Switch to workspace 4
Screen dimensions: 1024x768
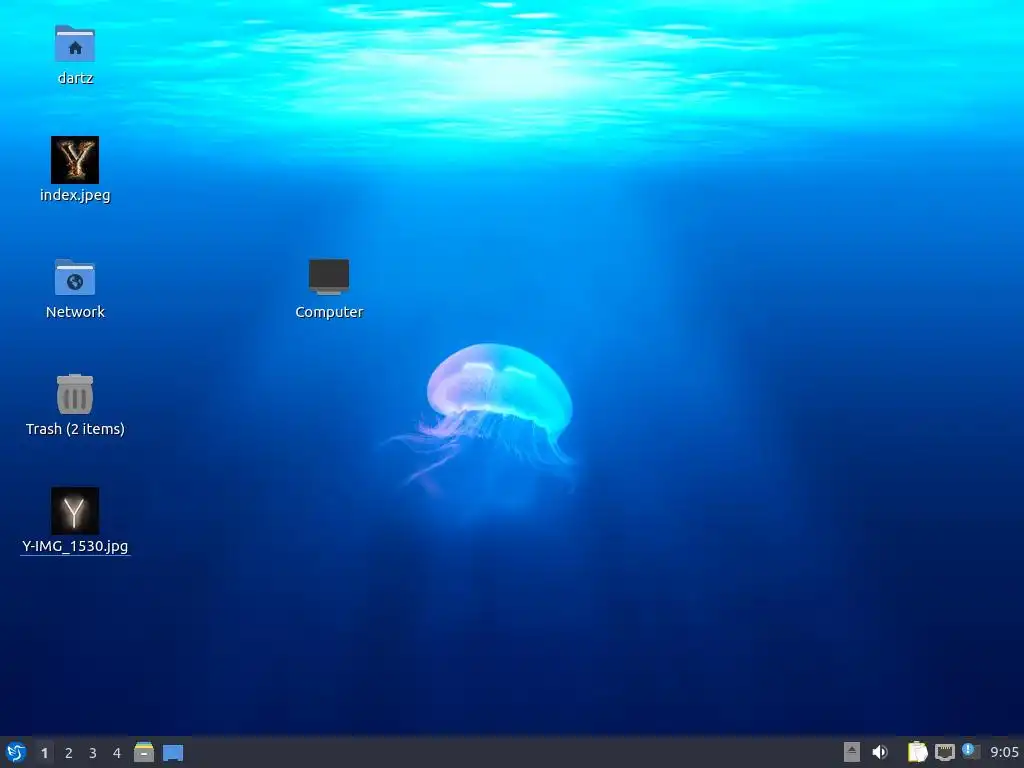(117, 753)
